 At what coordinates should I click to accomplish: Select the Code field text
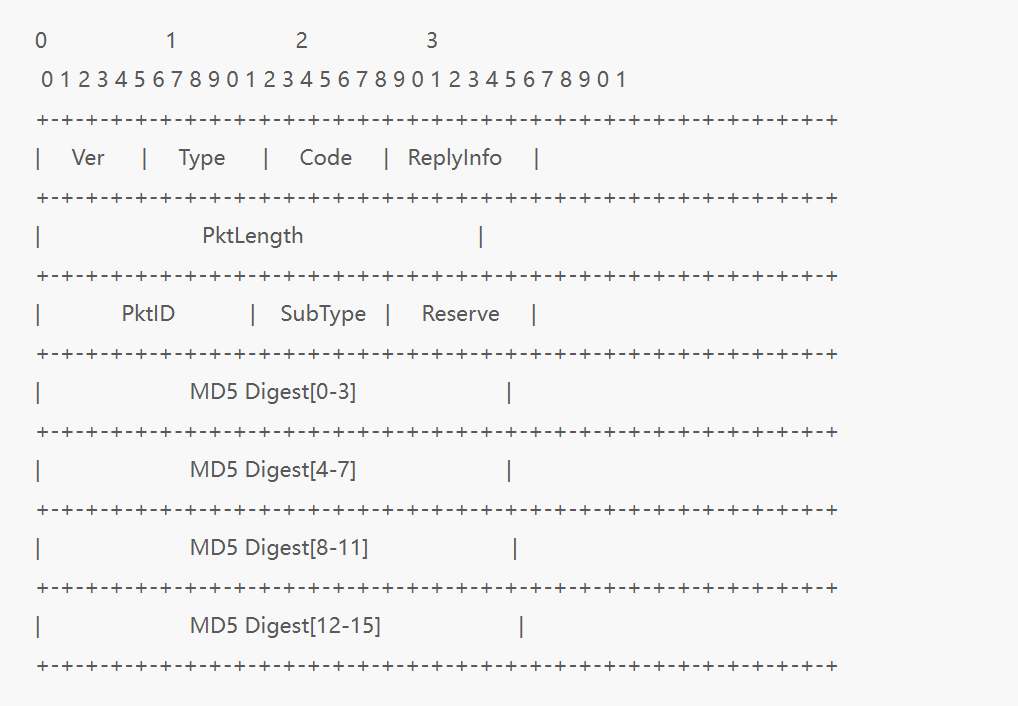coord(325,158)
